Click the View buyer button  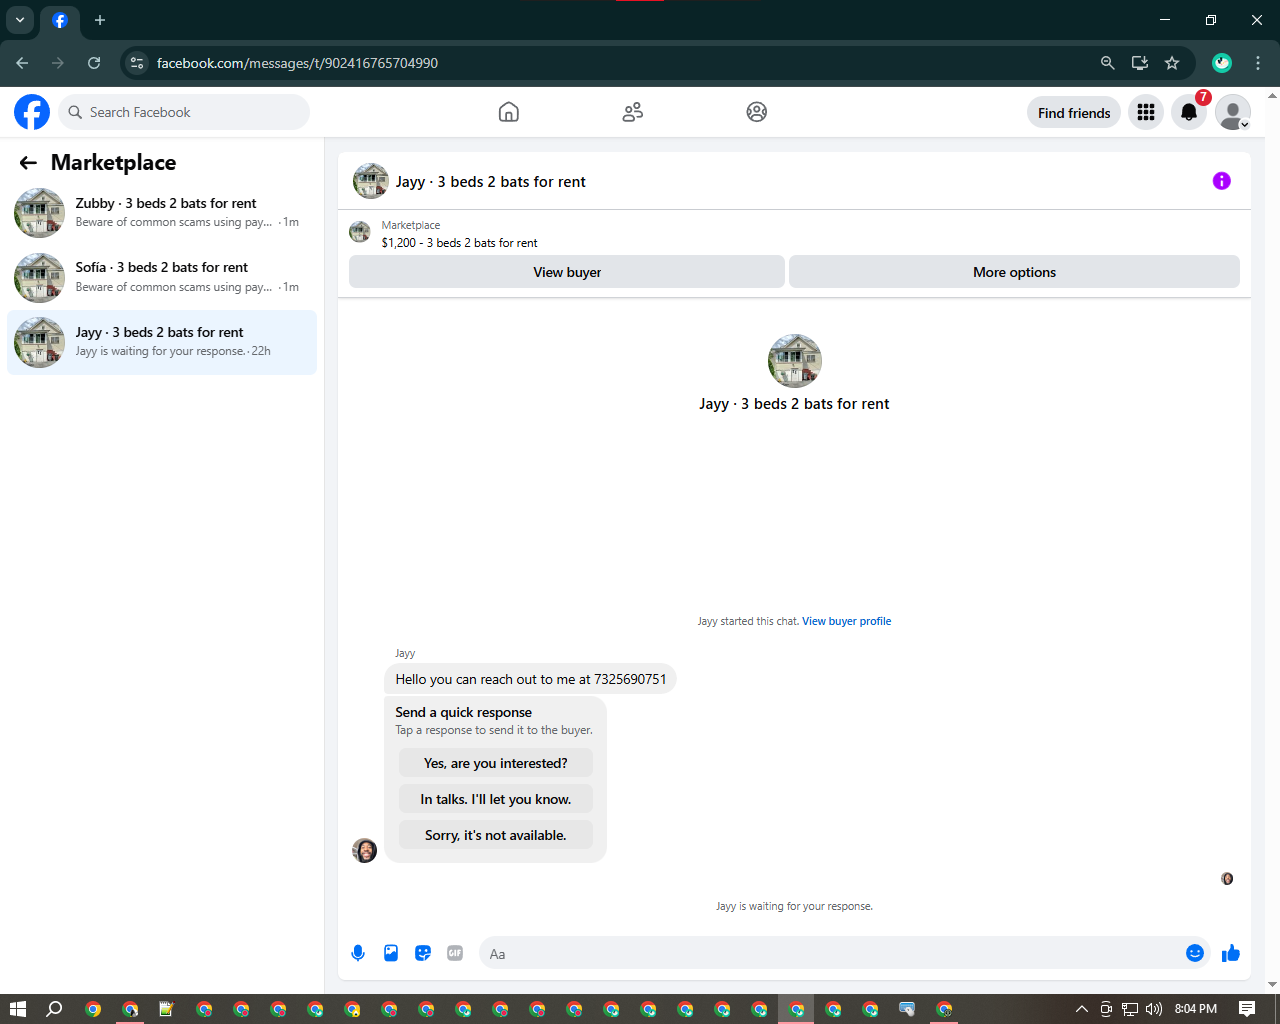pos(567,272)
